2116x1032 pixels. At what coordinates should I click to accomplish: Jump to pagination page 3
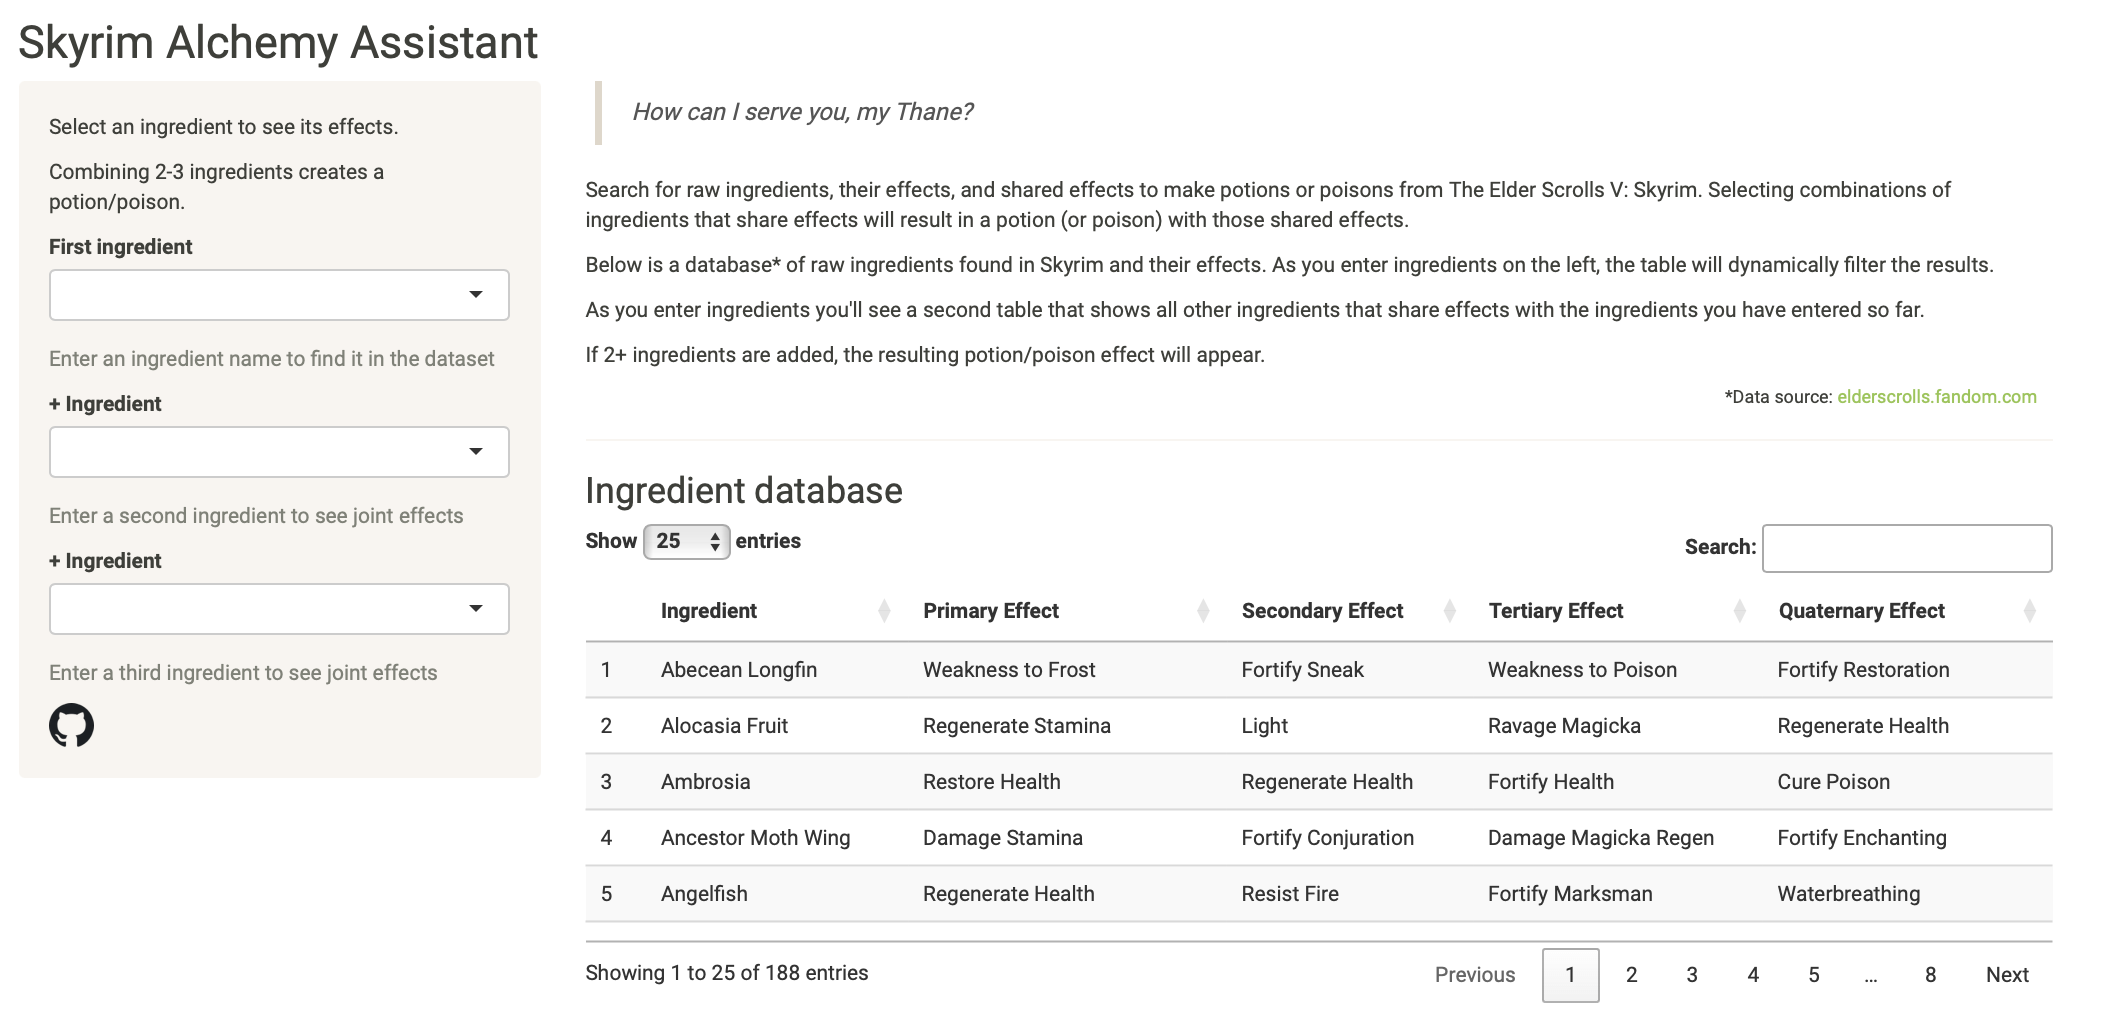[x=1692, y=975]
